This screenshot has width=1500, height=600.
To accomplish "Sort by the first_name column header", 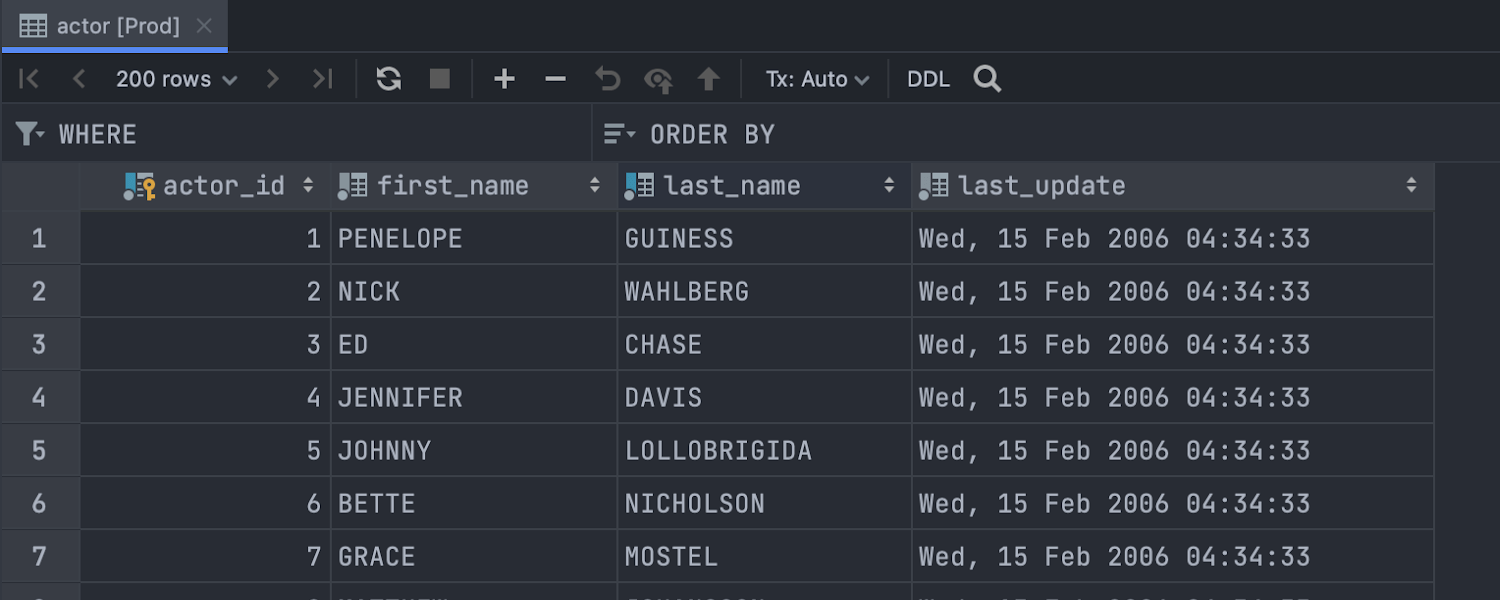I will click(x=452, y=186).
